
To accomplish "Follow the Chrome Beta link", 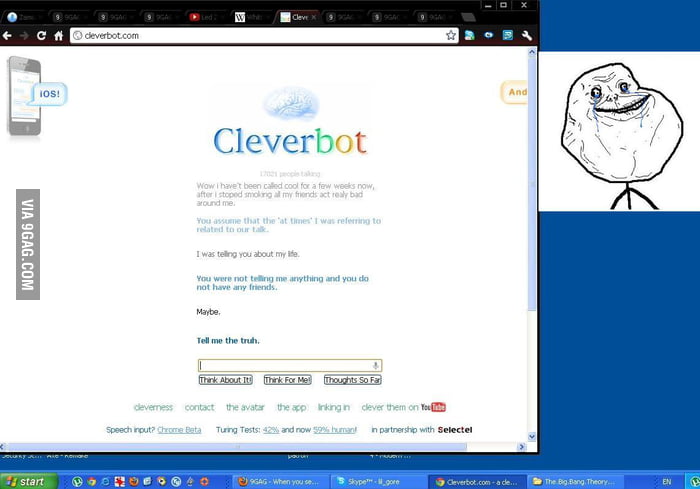I will (x=179, y=430).
